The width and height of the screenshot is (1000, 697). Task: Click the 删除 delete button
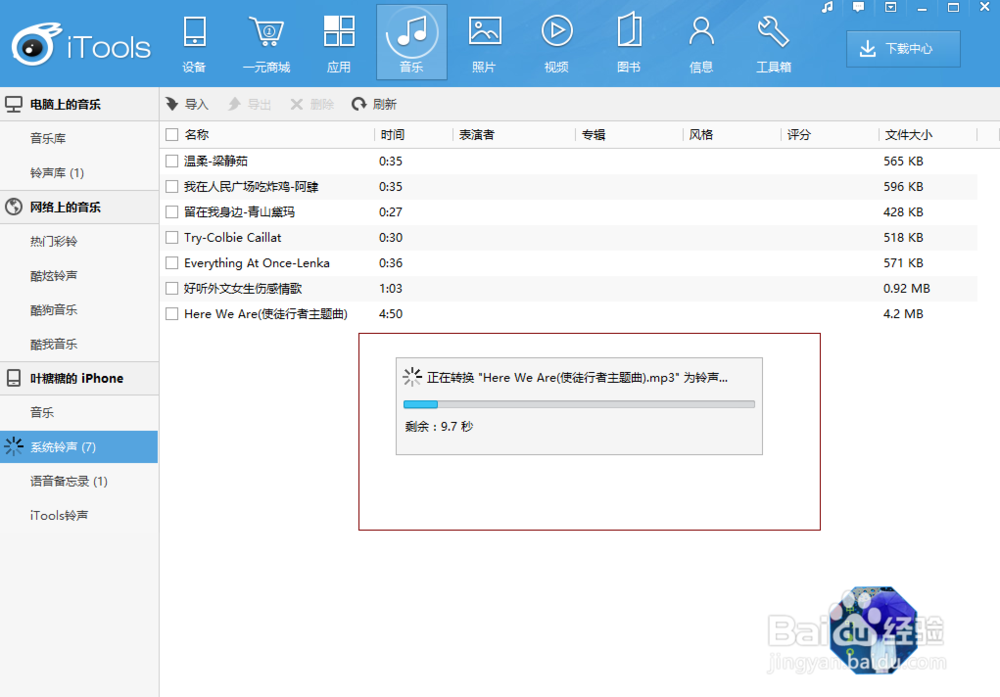click(312, 104)
